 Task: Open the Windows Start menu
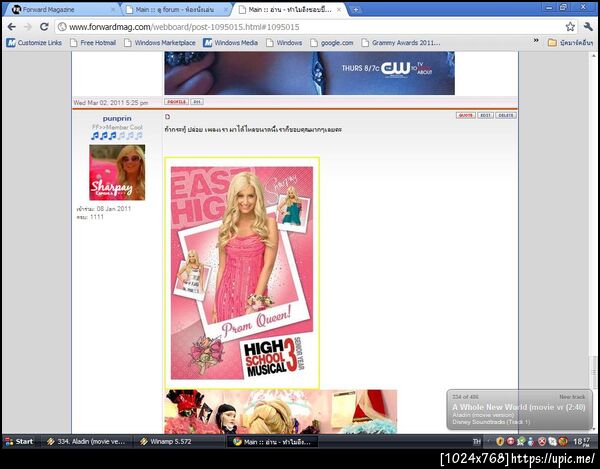[19, 441]
